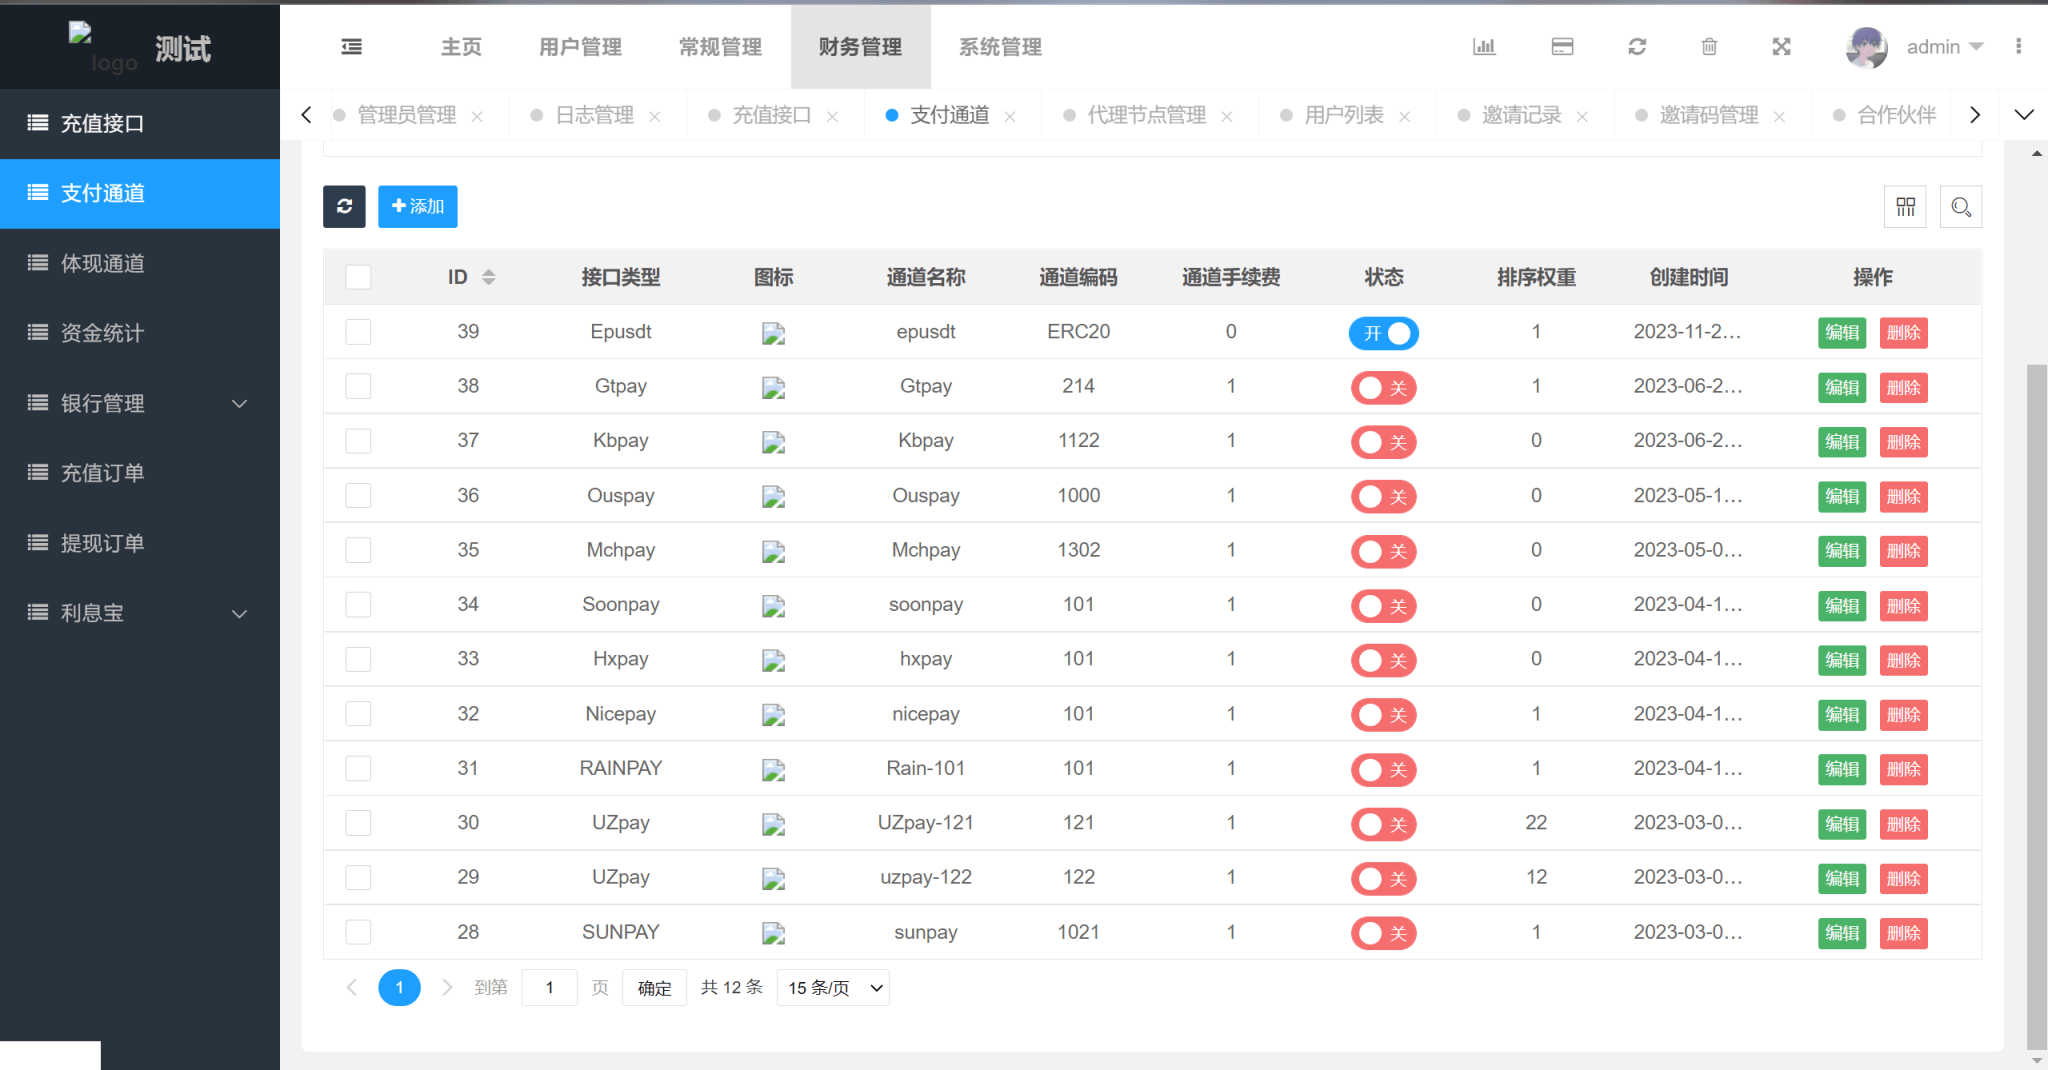Open the column display grid icon
This screenshot has height=1070, width=2048.
pos(1905,207)
